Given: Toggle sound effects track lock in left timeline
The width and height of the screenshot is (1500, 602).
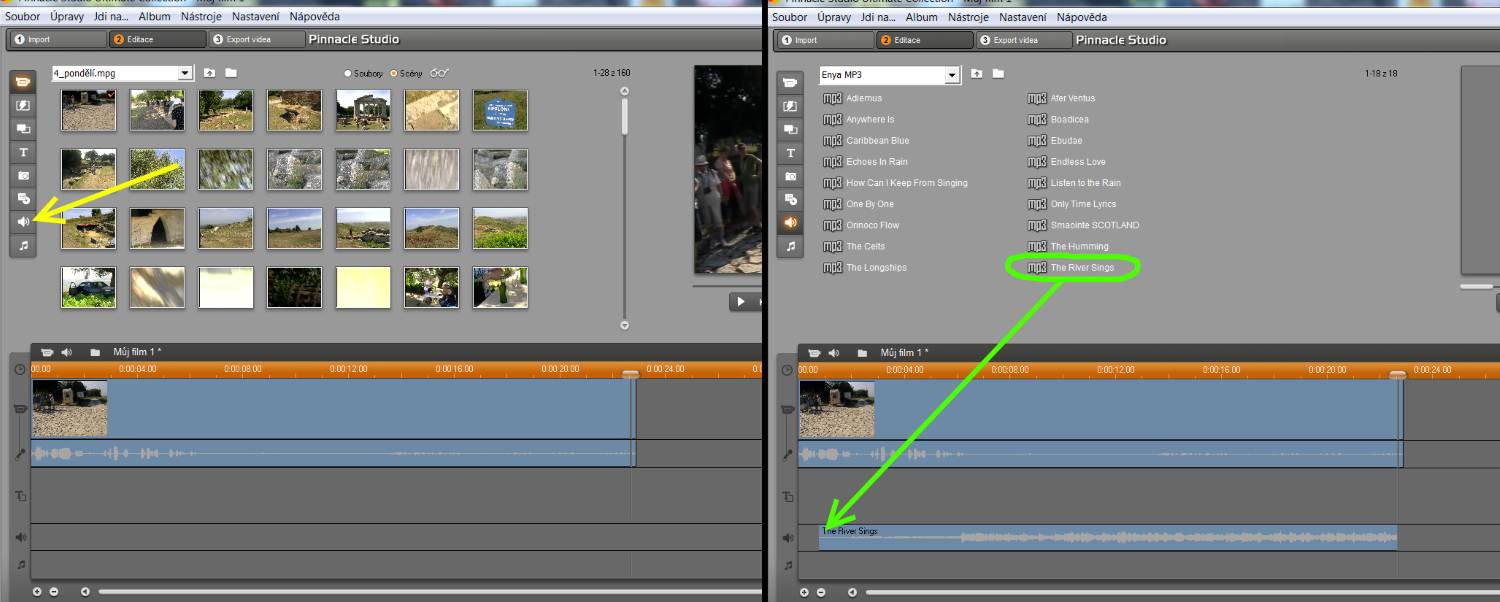Looking at the screenshot, I should (x=20, y=537).
